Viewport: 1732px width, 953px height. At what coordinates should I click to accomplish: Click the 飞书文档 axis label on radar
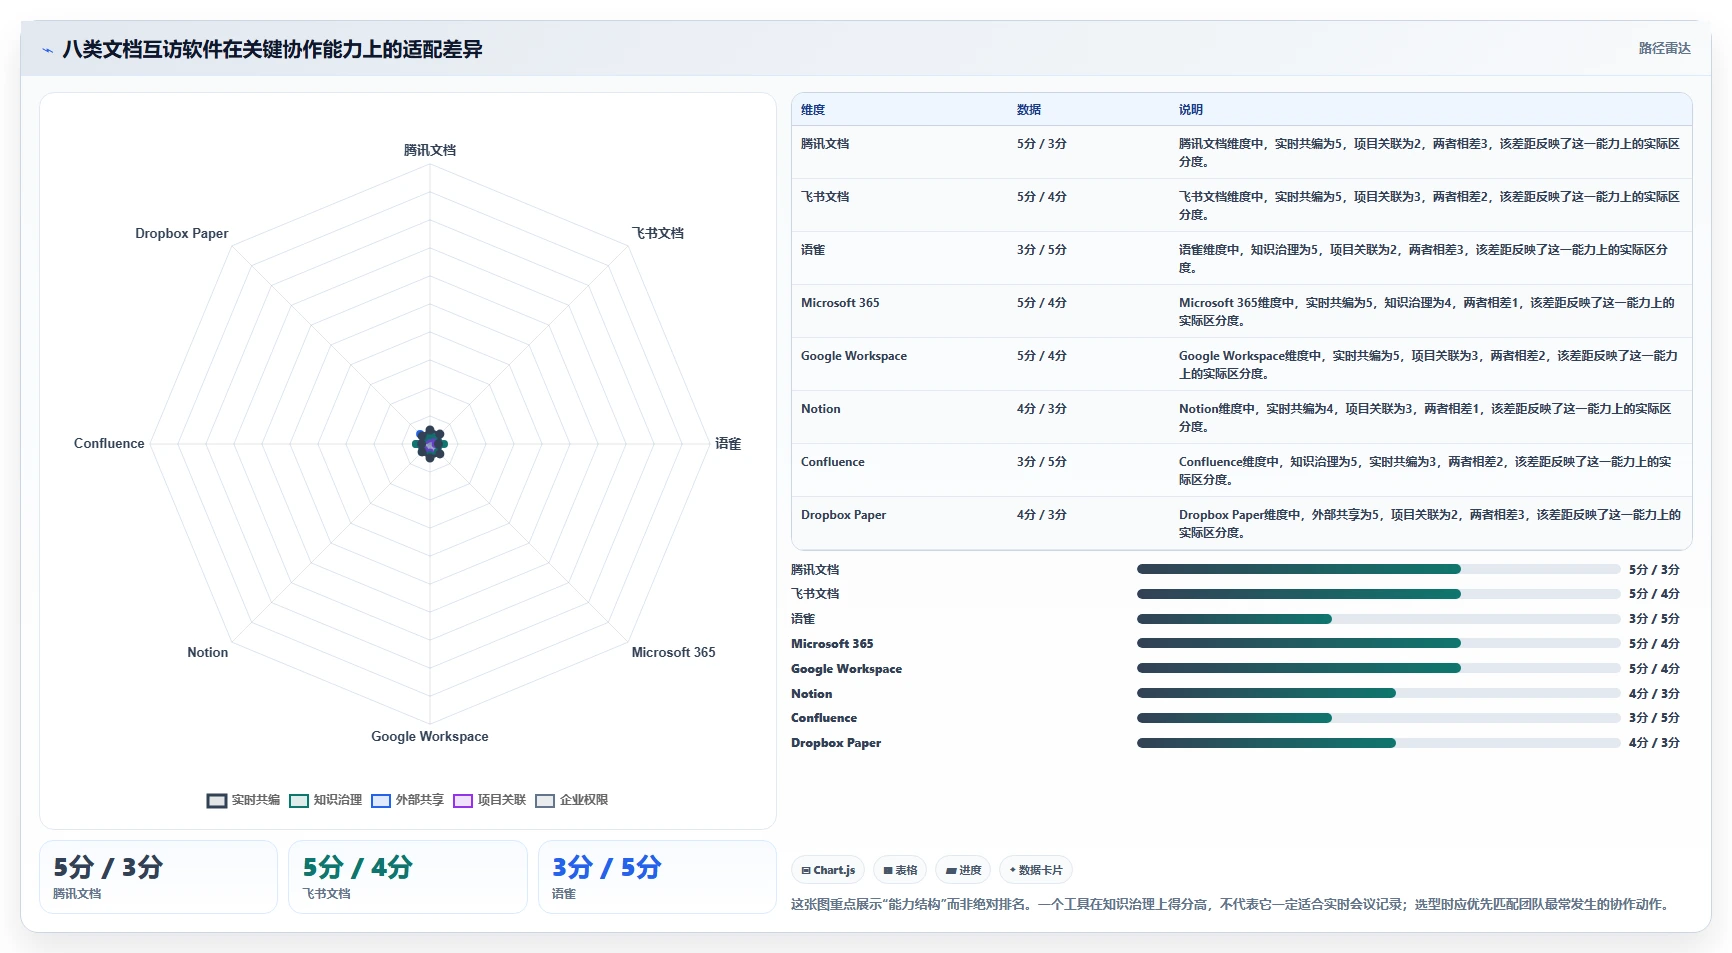tap(658, 233)
